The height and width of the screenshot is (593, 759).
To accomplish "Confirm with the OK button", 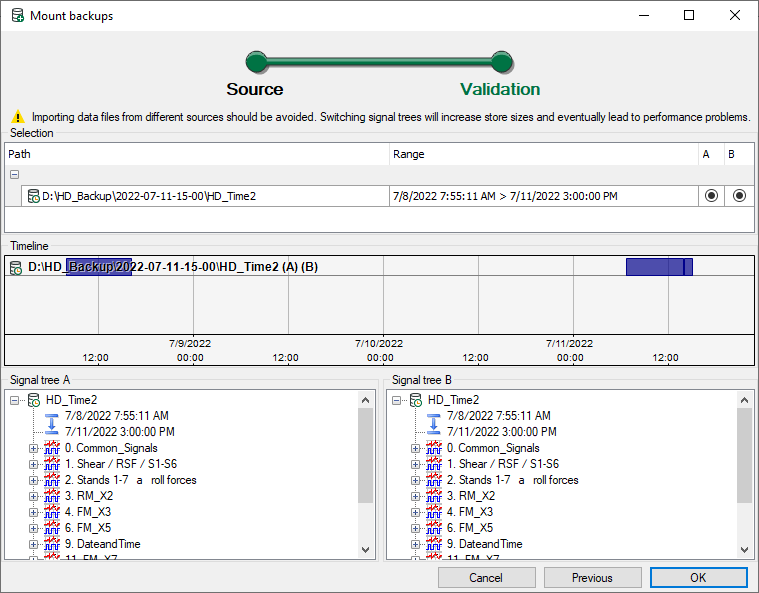I will [697, 577].
